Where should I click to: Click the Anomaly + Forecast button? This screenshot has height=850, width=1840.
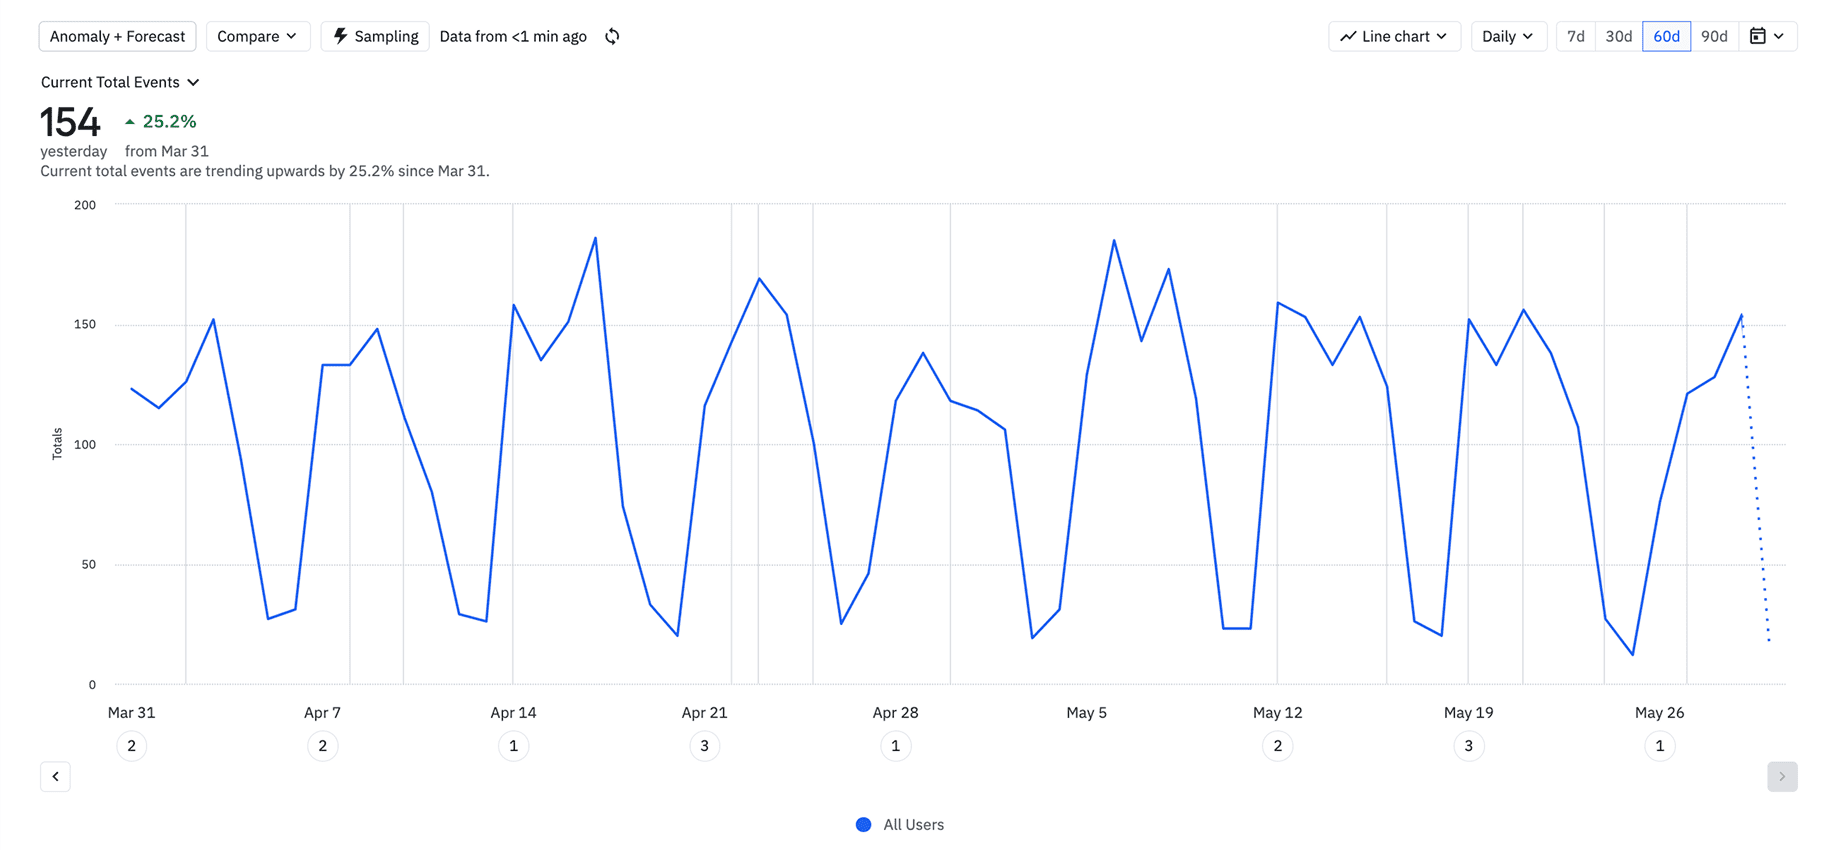(117, 36)
